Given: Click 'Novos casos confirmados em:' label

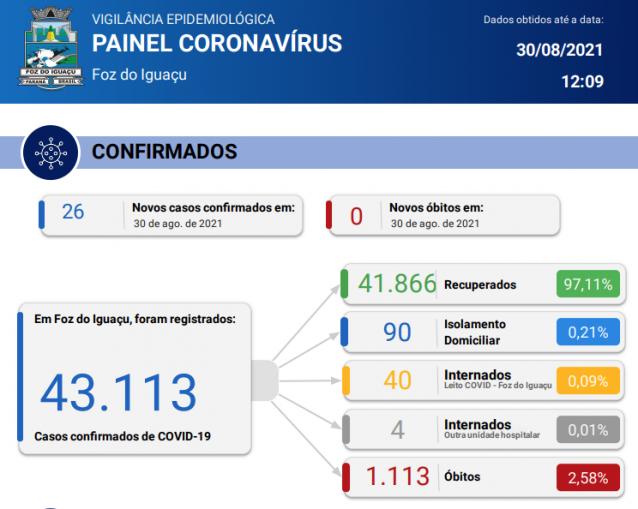Looking at the screenshot, I should (213, 208).
